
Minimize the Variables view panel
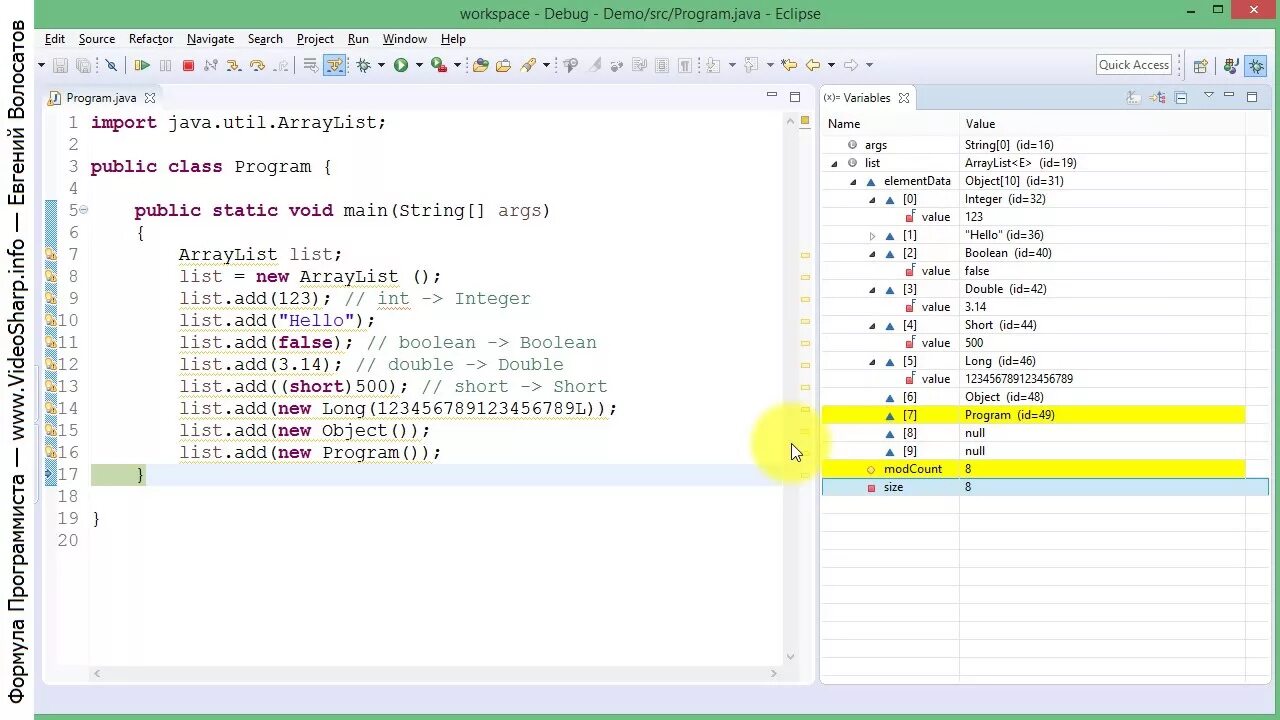point(1229,95)
